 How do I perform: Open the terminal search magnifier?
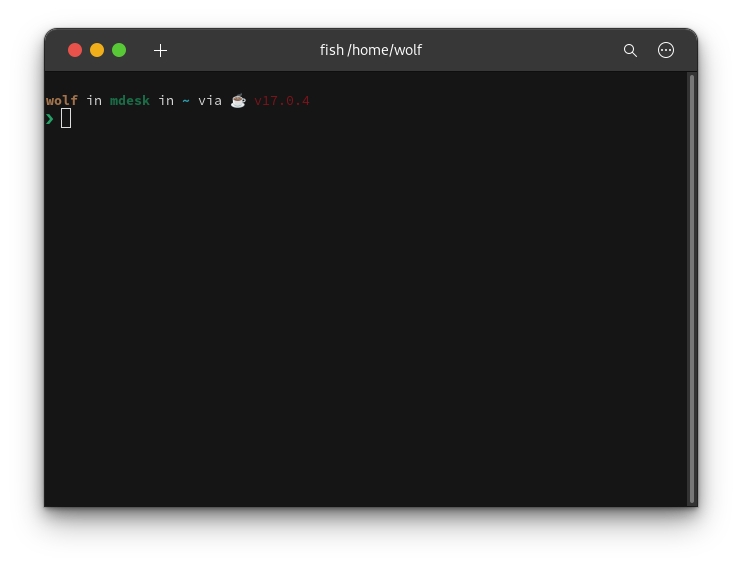click(630, 50)
